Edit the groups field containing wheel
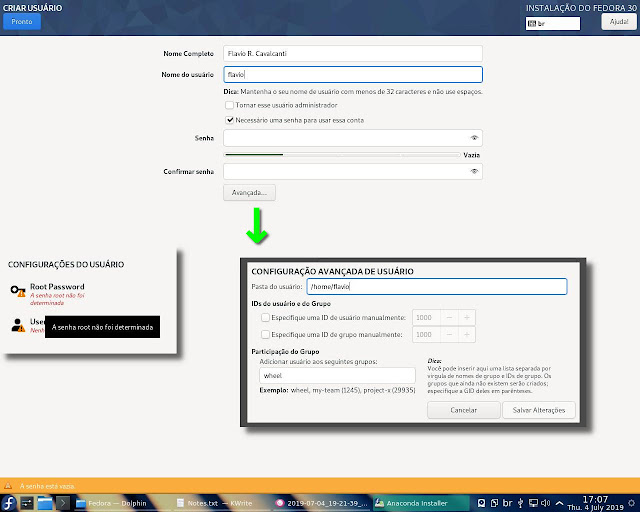Image resolution: width=640 pixels, height=512 pixels. pos(337,376)
